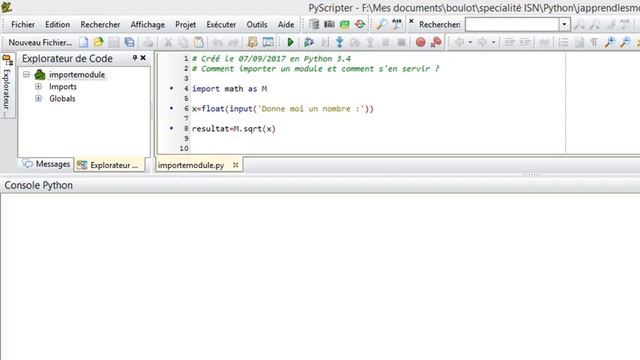Click the x=float(input(...)) code line
The height and width of the screenshot is (360, 640).
point(283,109)
